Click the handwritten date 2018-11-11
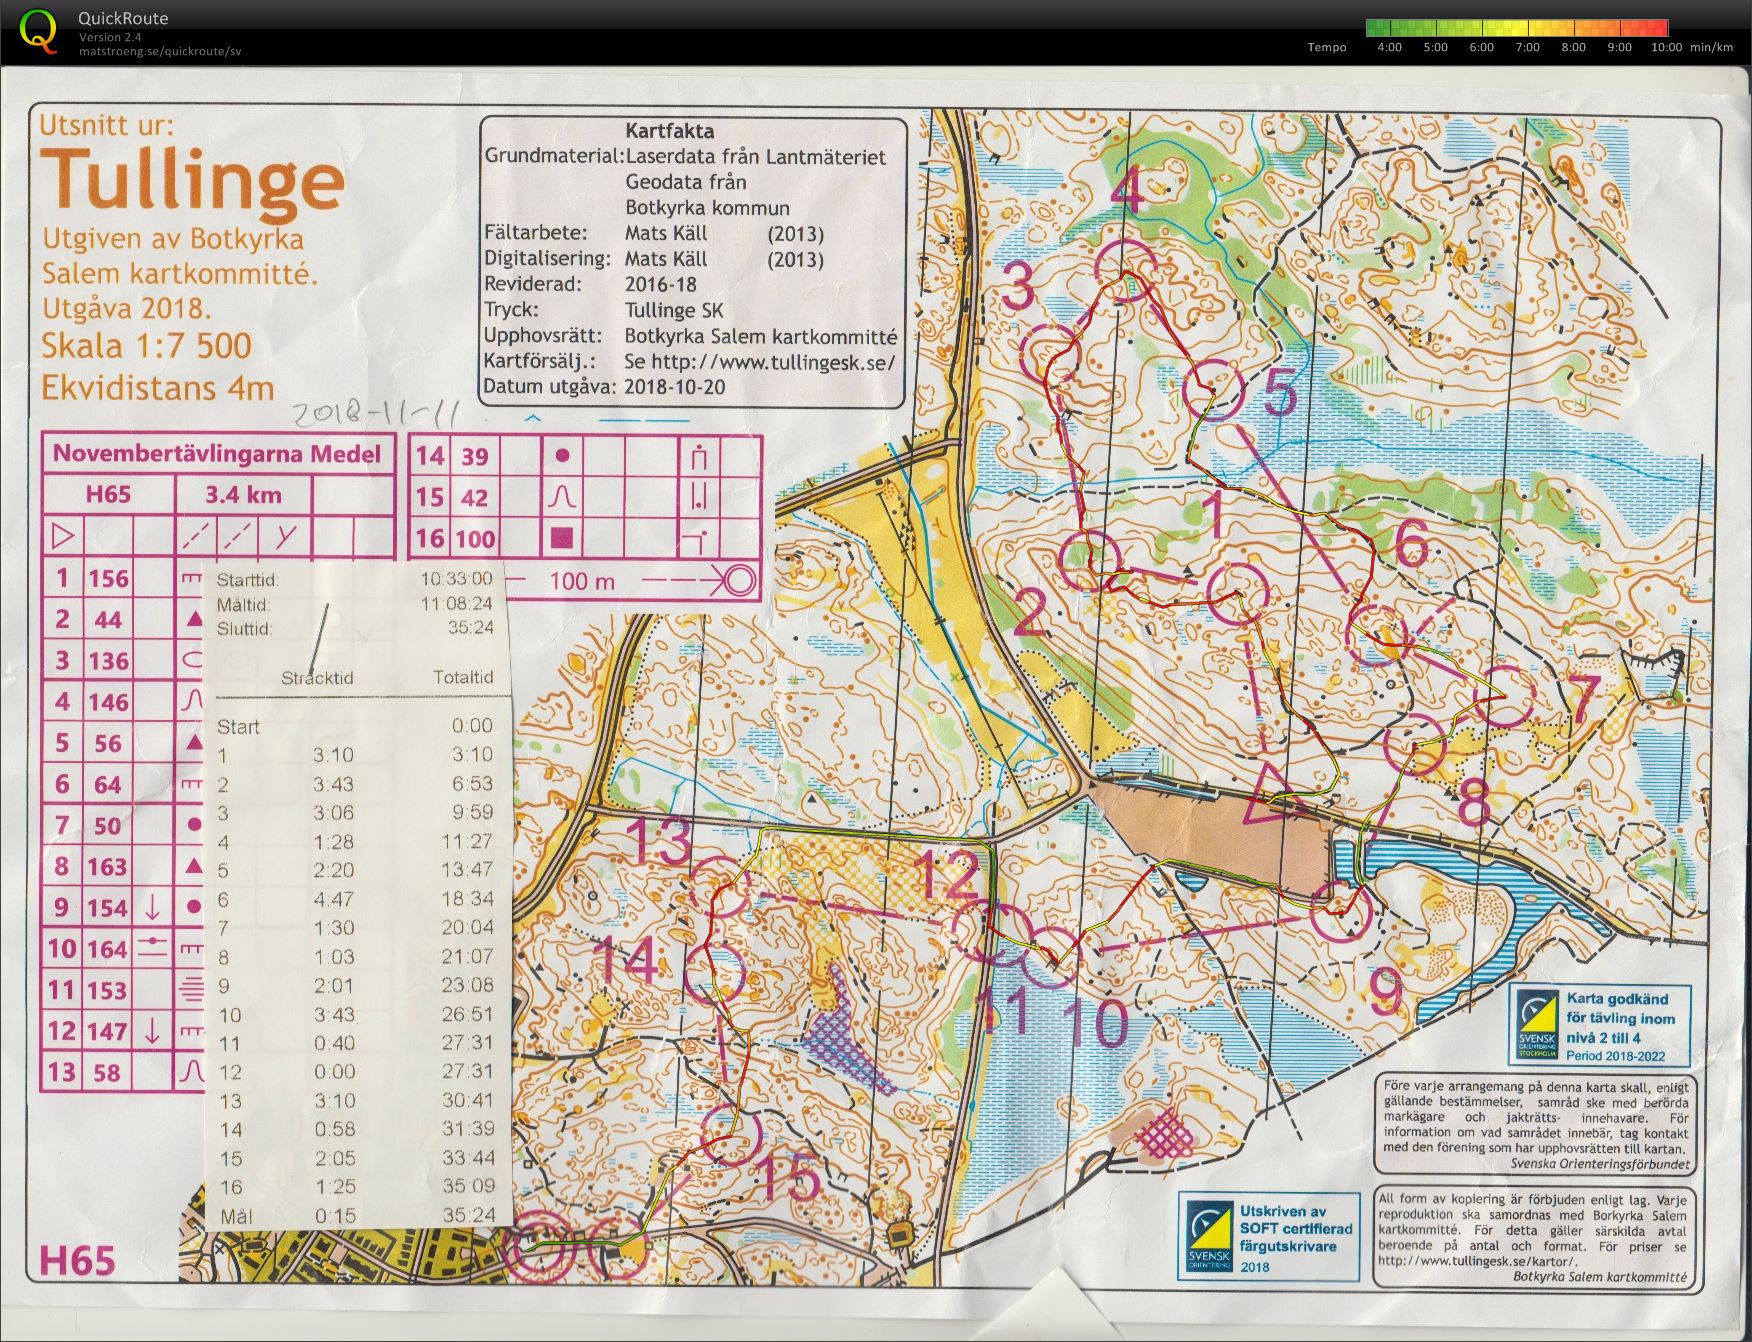 coord(363,412)
